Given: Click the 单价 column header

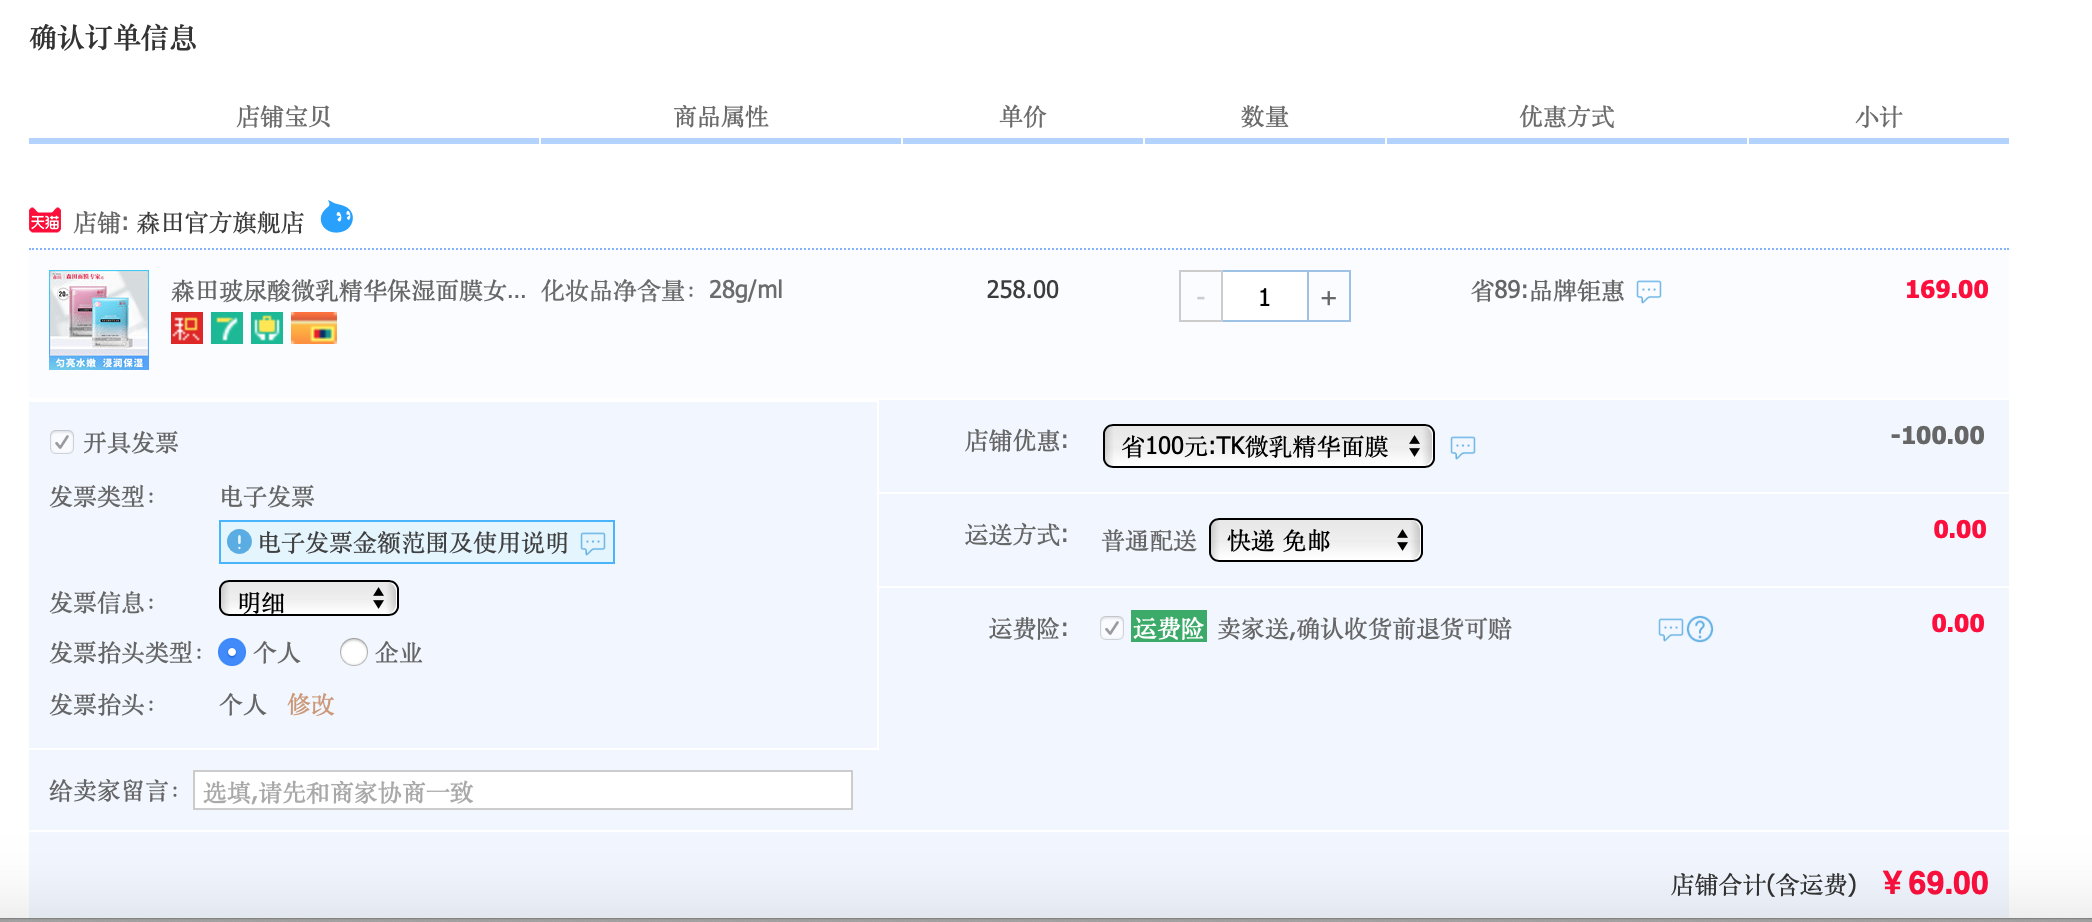Looking at the screenshot, I should 1023,117.
